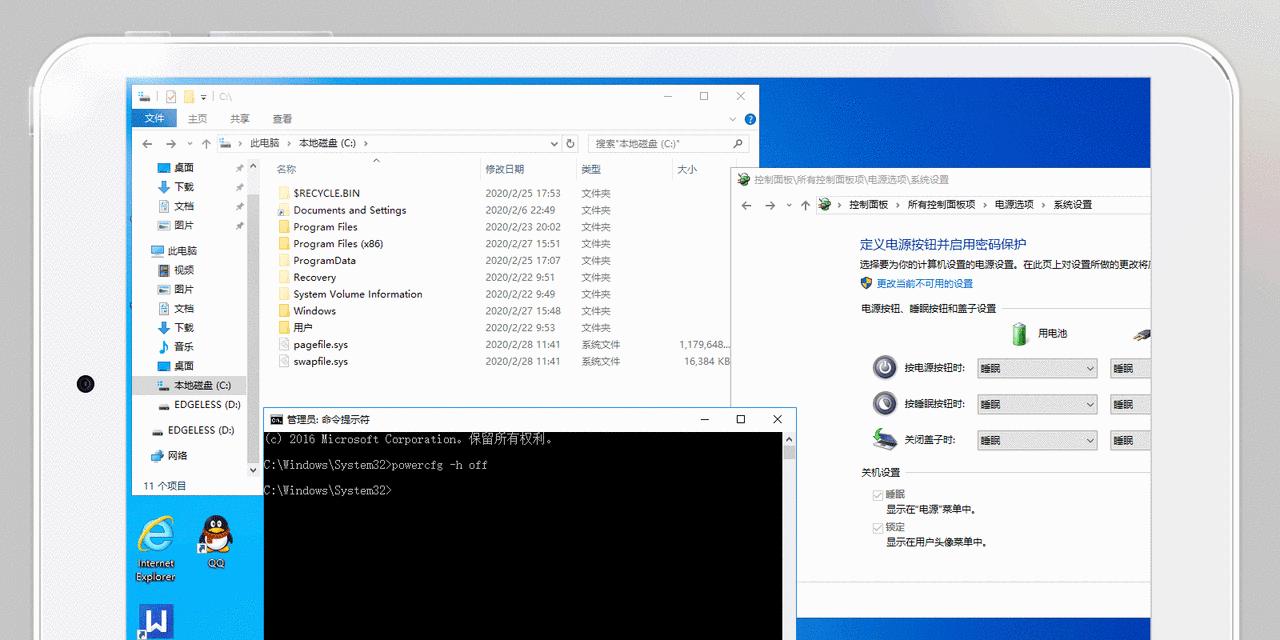The image size is (1280, 640).
Task: Switch to the 共享 ribbon tab
Action: tap(240, 118)
